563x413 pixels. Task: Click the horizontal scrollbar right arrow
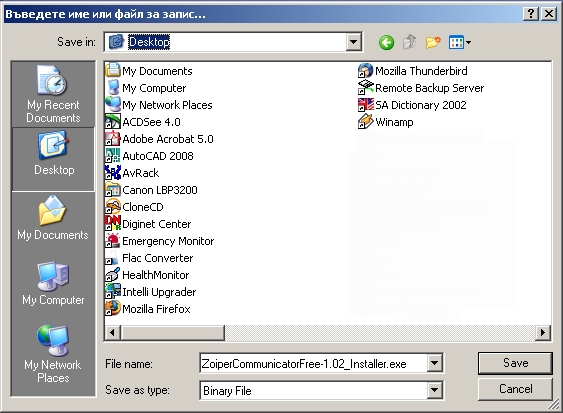(543, 333)
